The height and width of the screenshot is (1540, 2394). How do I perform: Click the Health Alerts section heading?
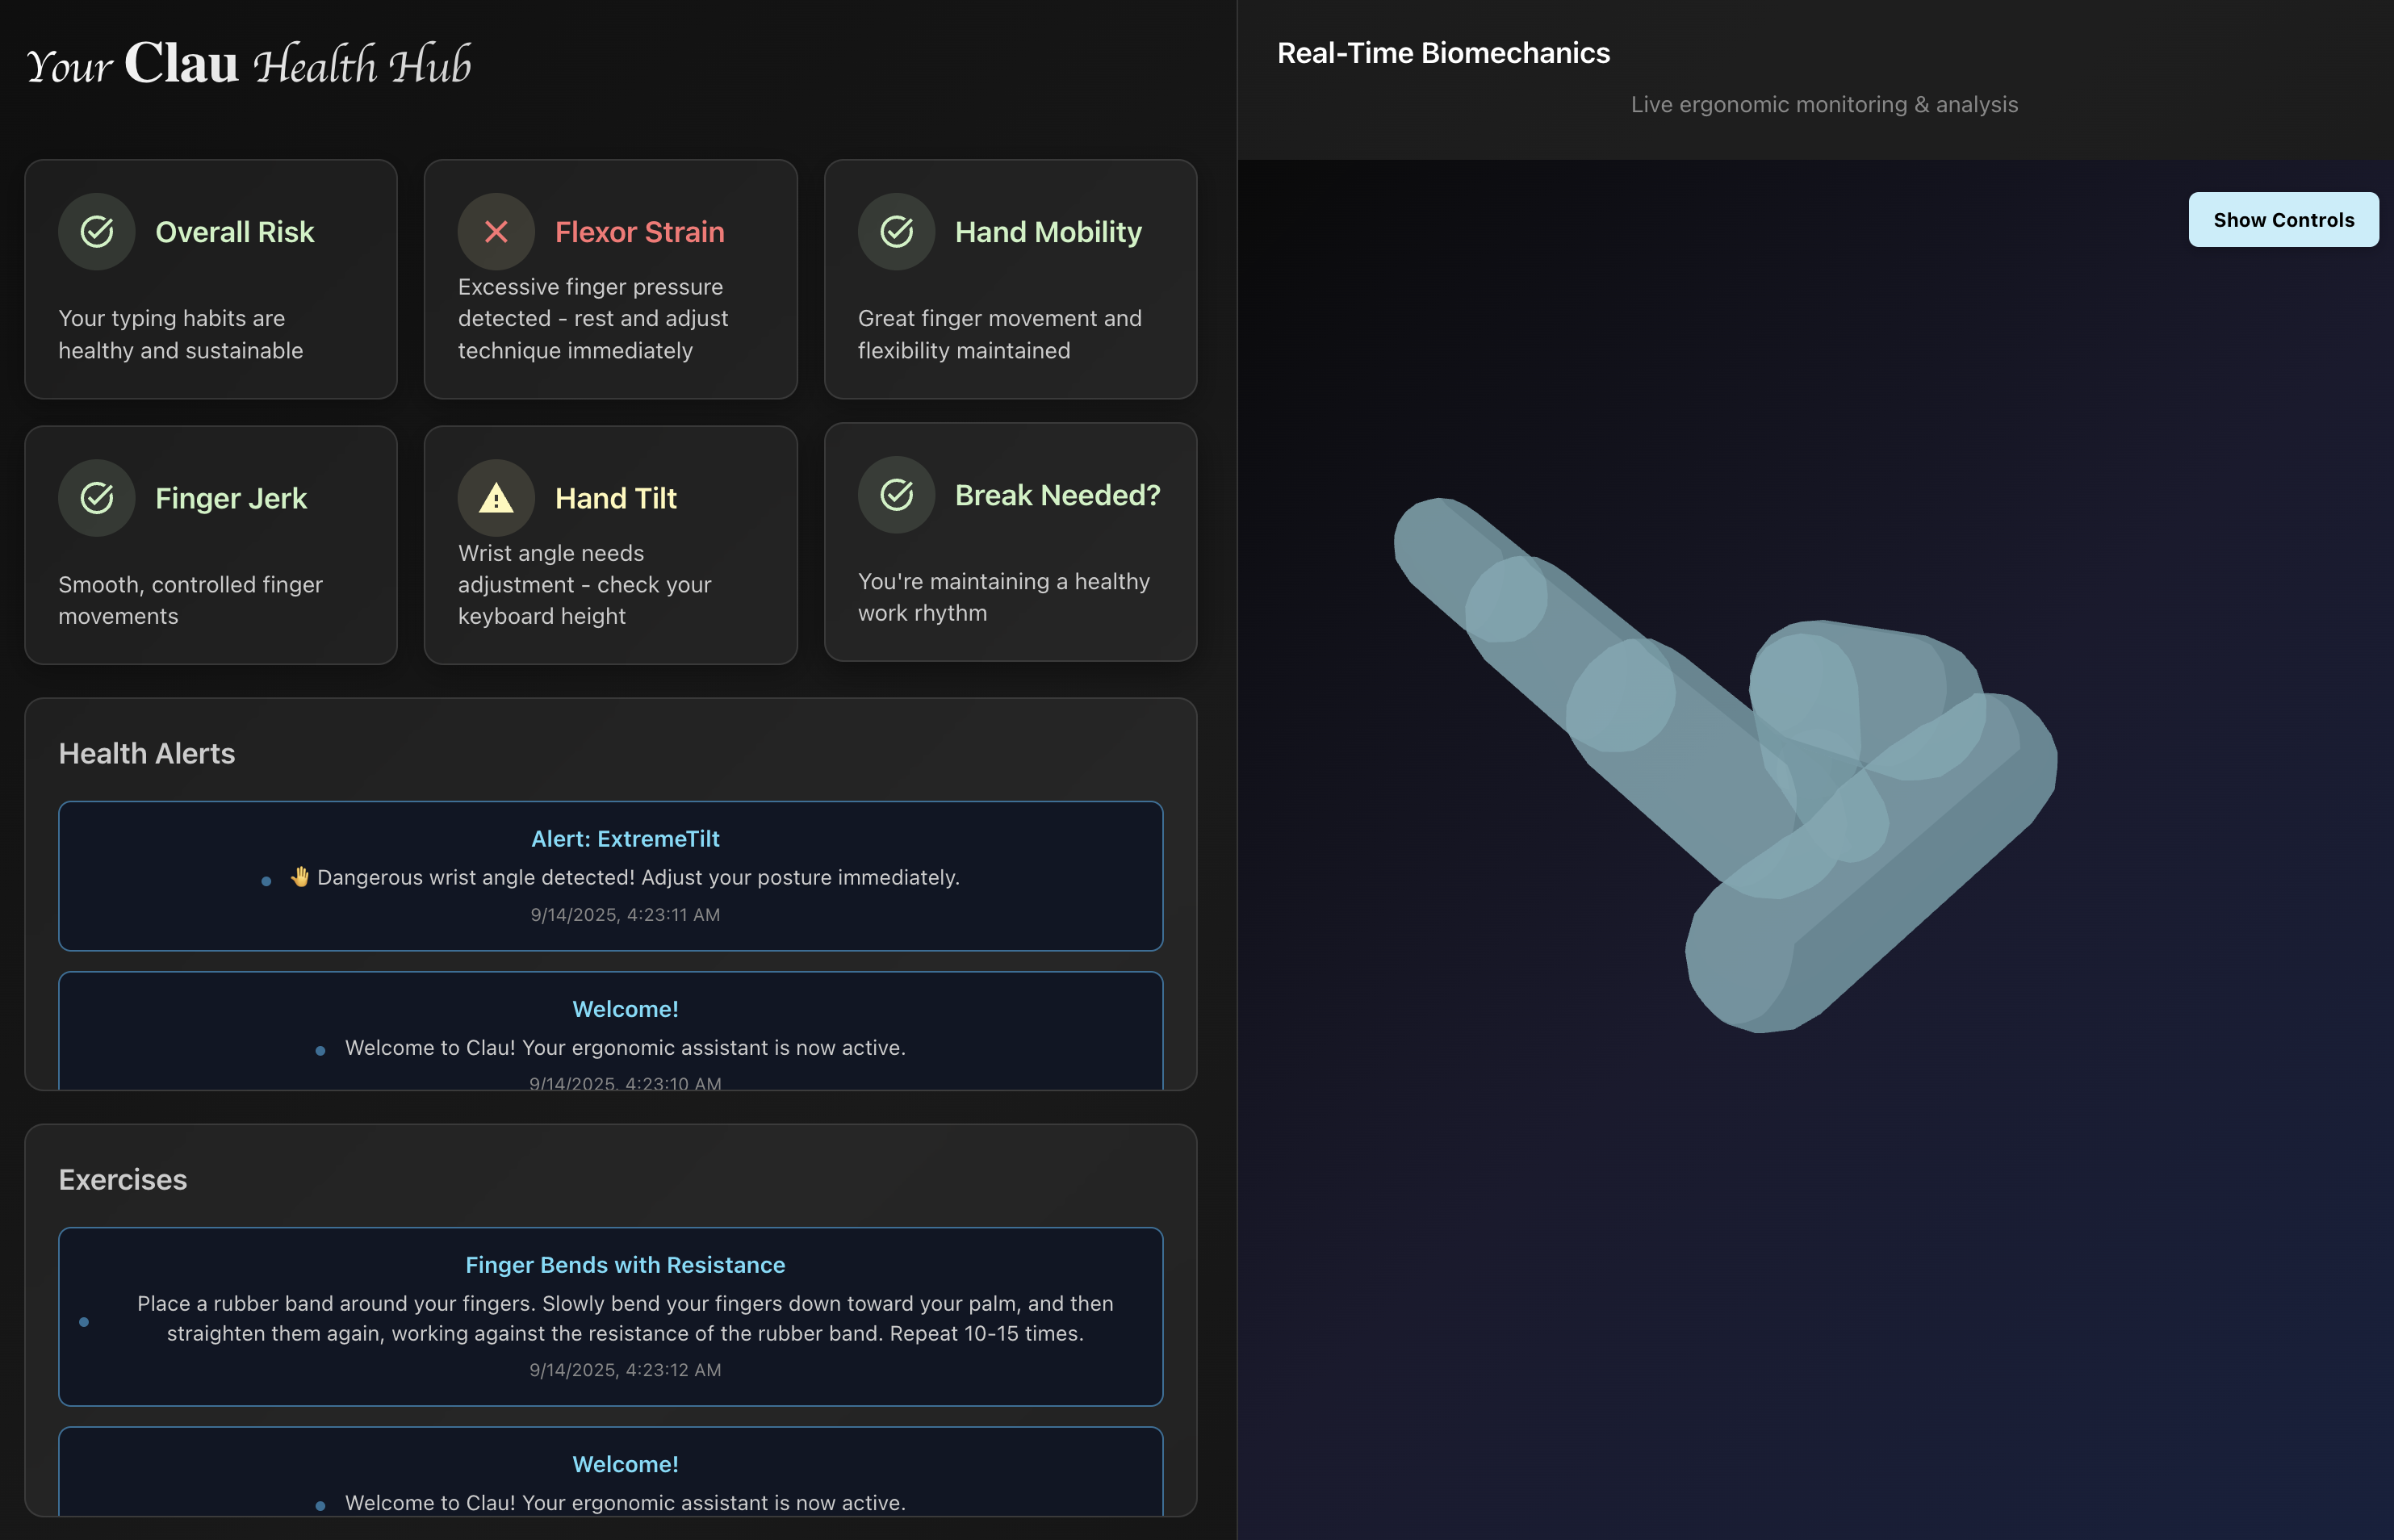147,754
